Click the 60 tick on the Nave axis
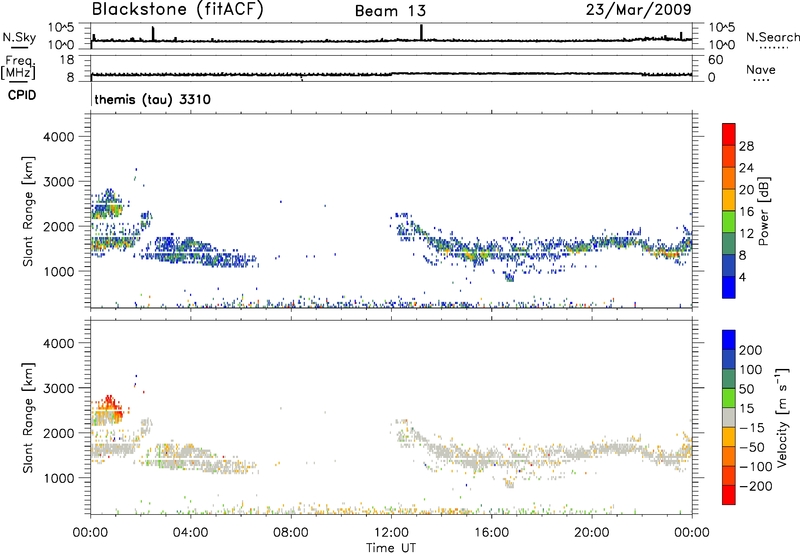This screenshot has width=800, height=554. pos(715,60)
